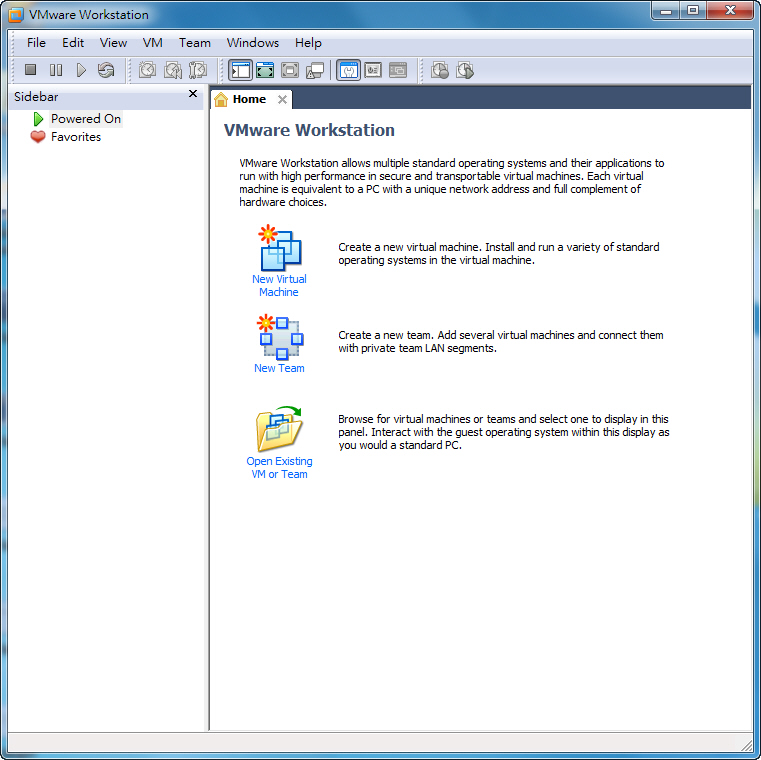The height and width of the screenshot is (760, 761).
Task: Click the Replay toolbar icon
Action: point(465,70)
